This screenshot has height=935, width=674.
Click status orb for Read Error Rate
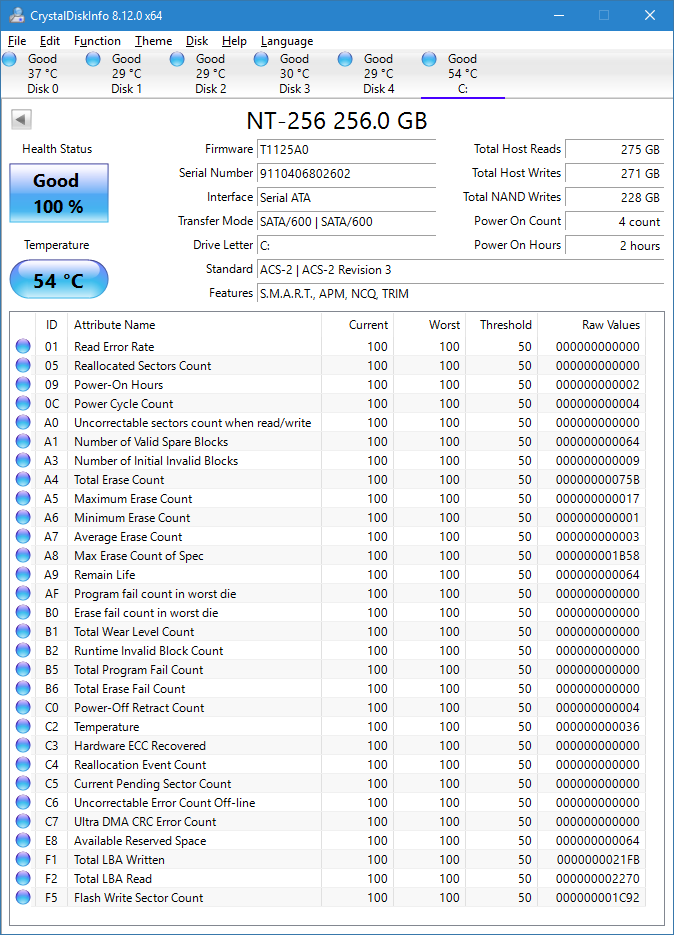(23, 346)
